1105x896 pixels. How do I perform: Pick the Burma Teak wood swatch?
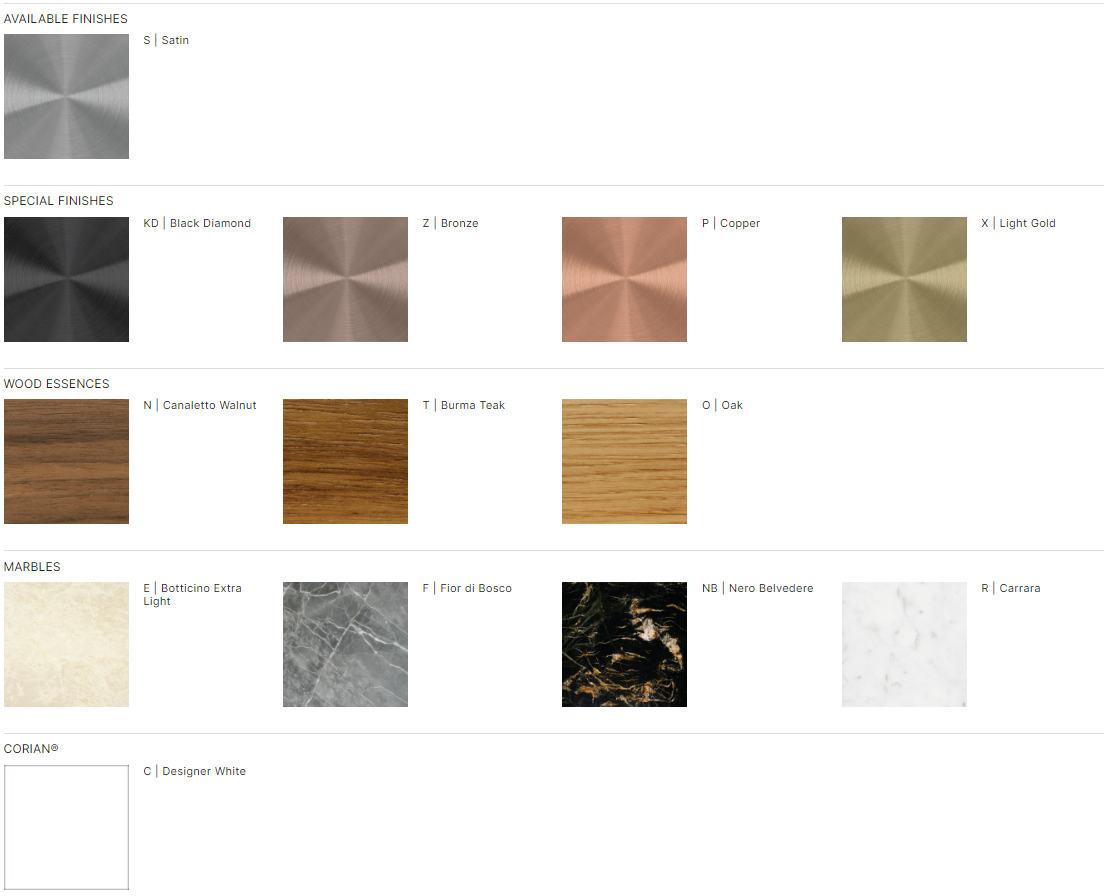[345, 461]
